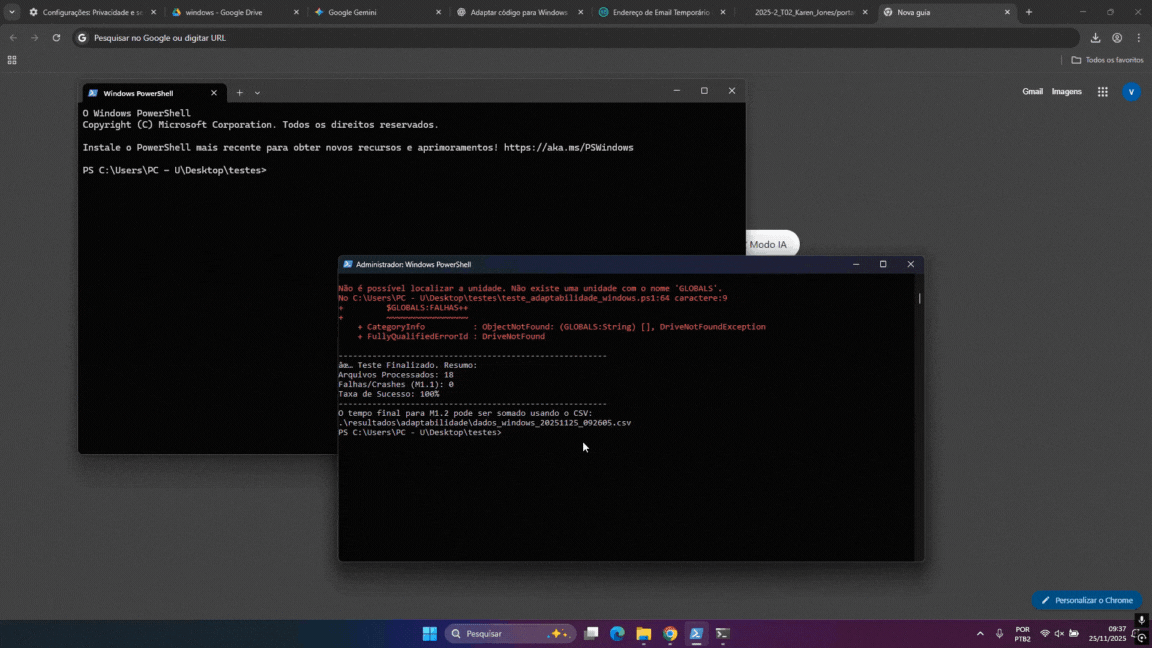Open a new tab in Windows Terminal
This screenshot has width=1152, height=648.
239,93
